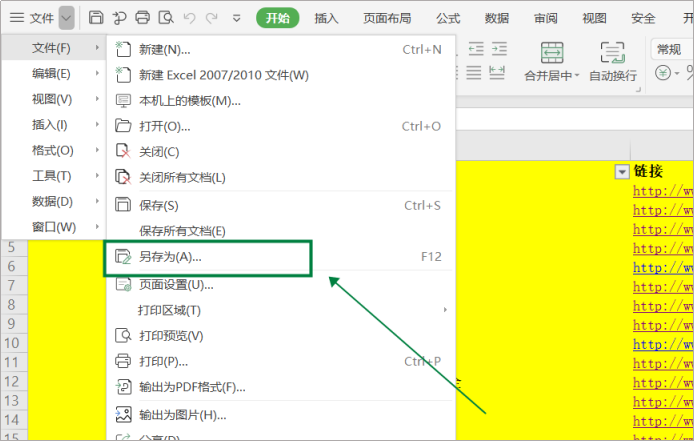The width and height of the screenshot is (695, 442).
Task: Select row header 12
Action: coord(14,381)
